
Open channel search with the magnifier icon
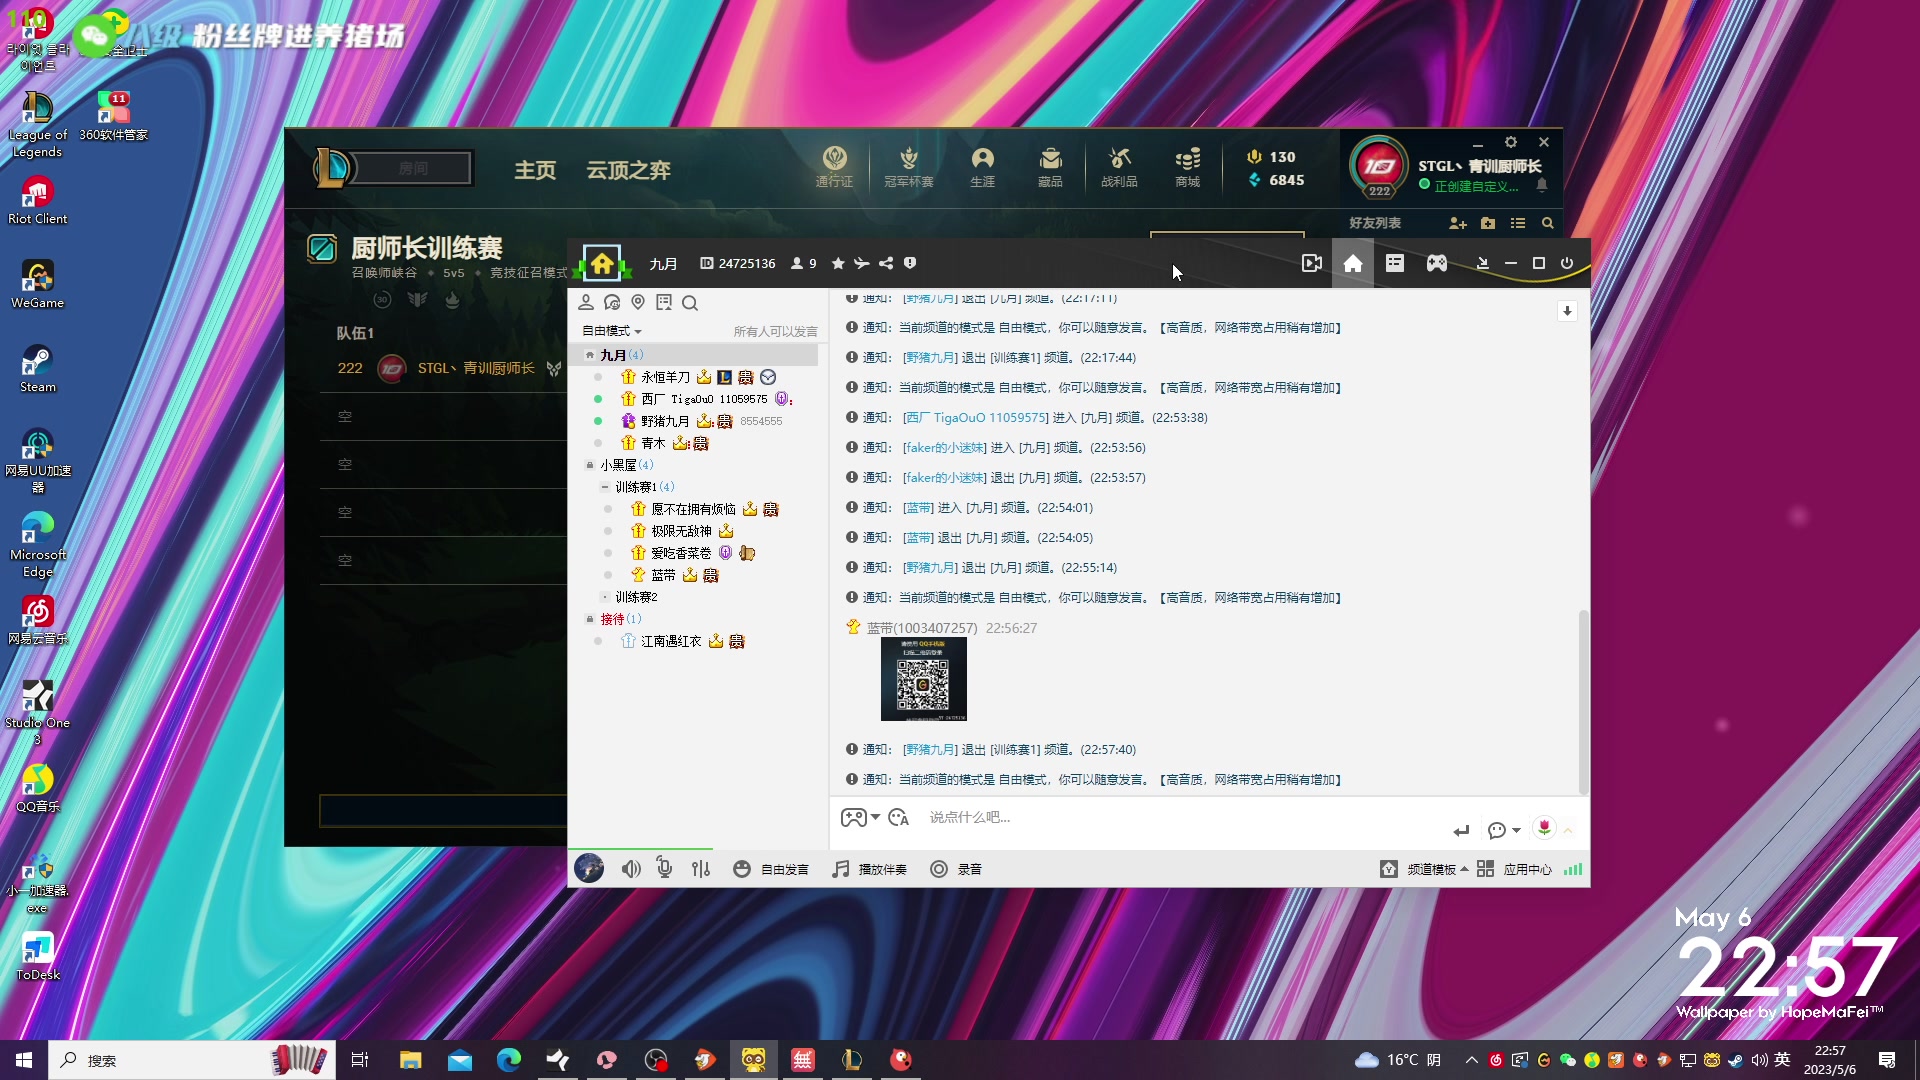coord(690,303)
